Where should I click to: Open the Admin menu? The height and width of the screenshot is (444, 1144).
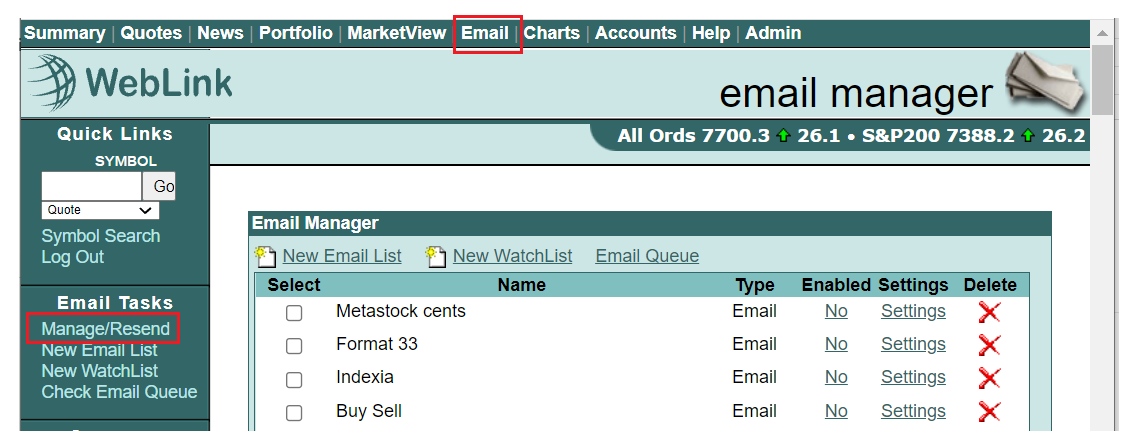tap(773, 34)
